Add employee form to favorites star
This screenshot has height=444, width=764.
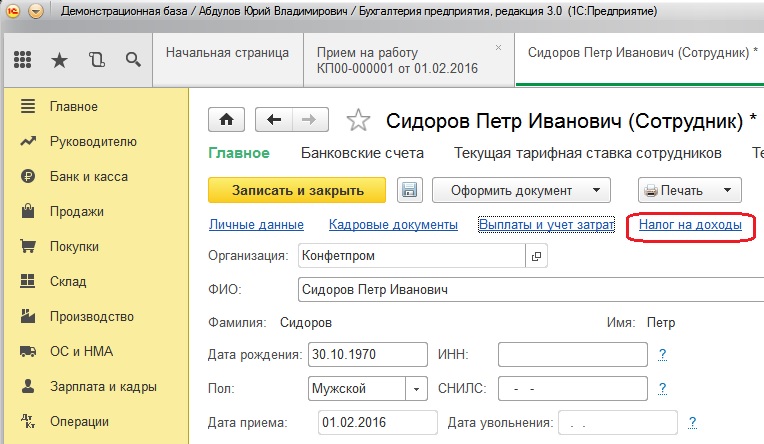pyautogui.click(x=357, y=122)
